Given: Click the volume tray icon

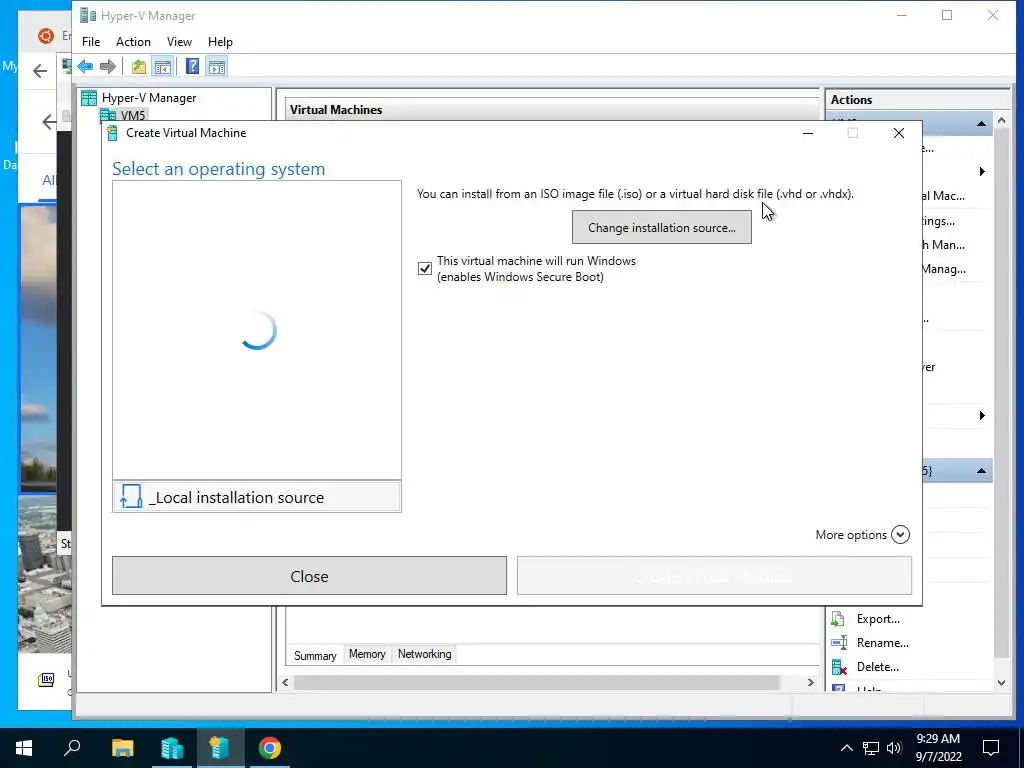Looking at the screenshot, I should (x=894, y=748).
